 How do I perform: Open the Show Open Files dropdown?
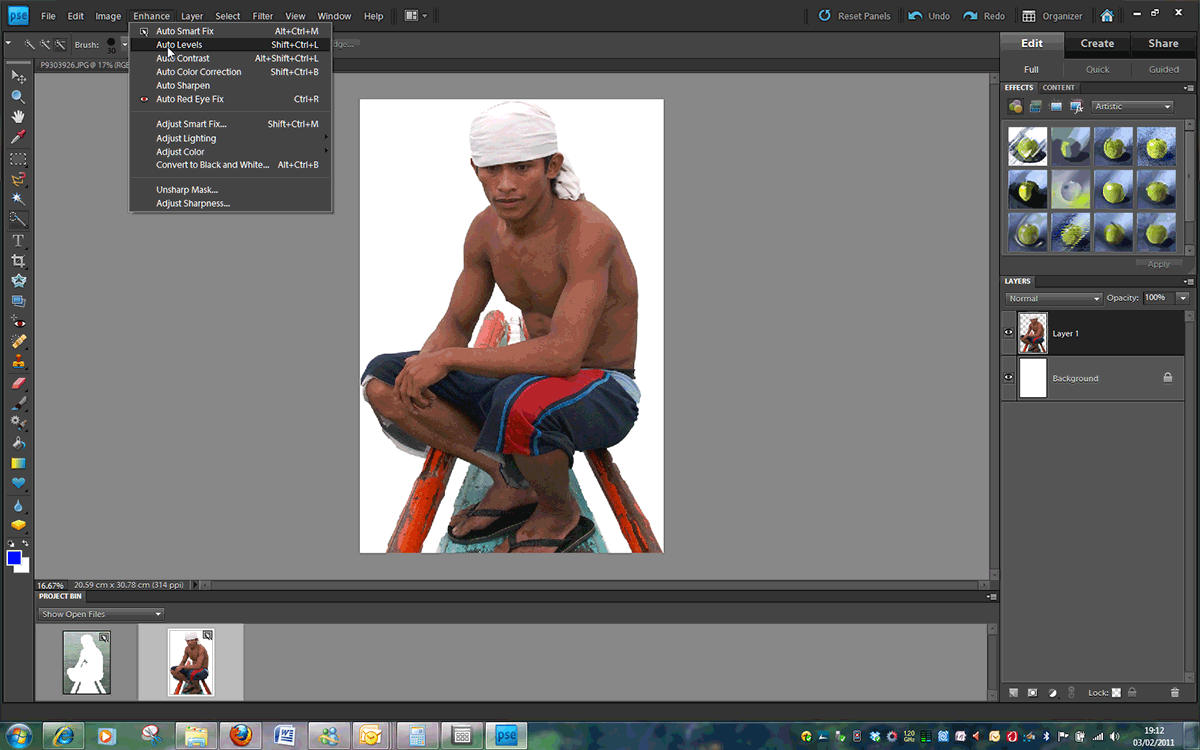point(100,614)
